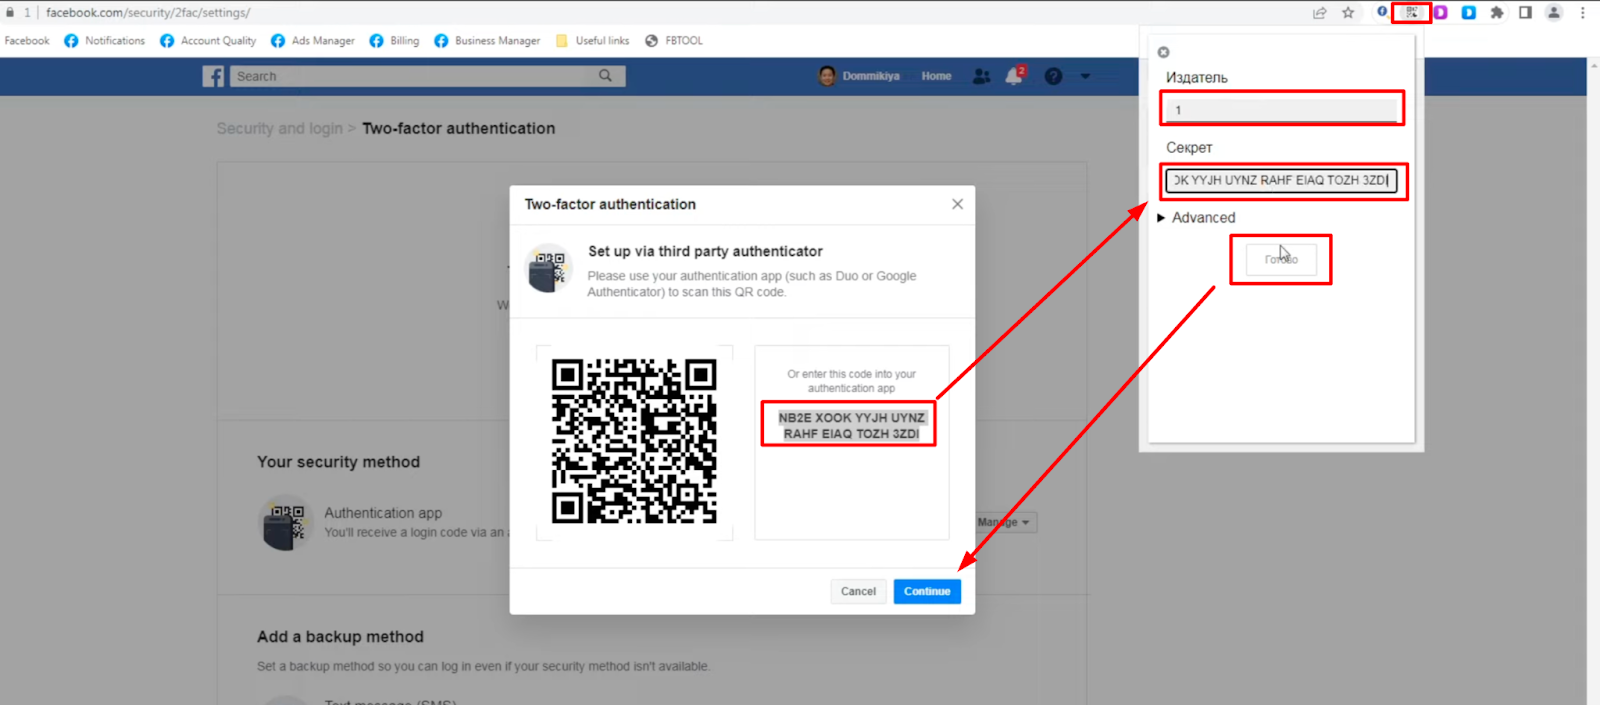Click the Секрет secret input field

[x=1282, y=181]
